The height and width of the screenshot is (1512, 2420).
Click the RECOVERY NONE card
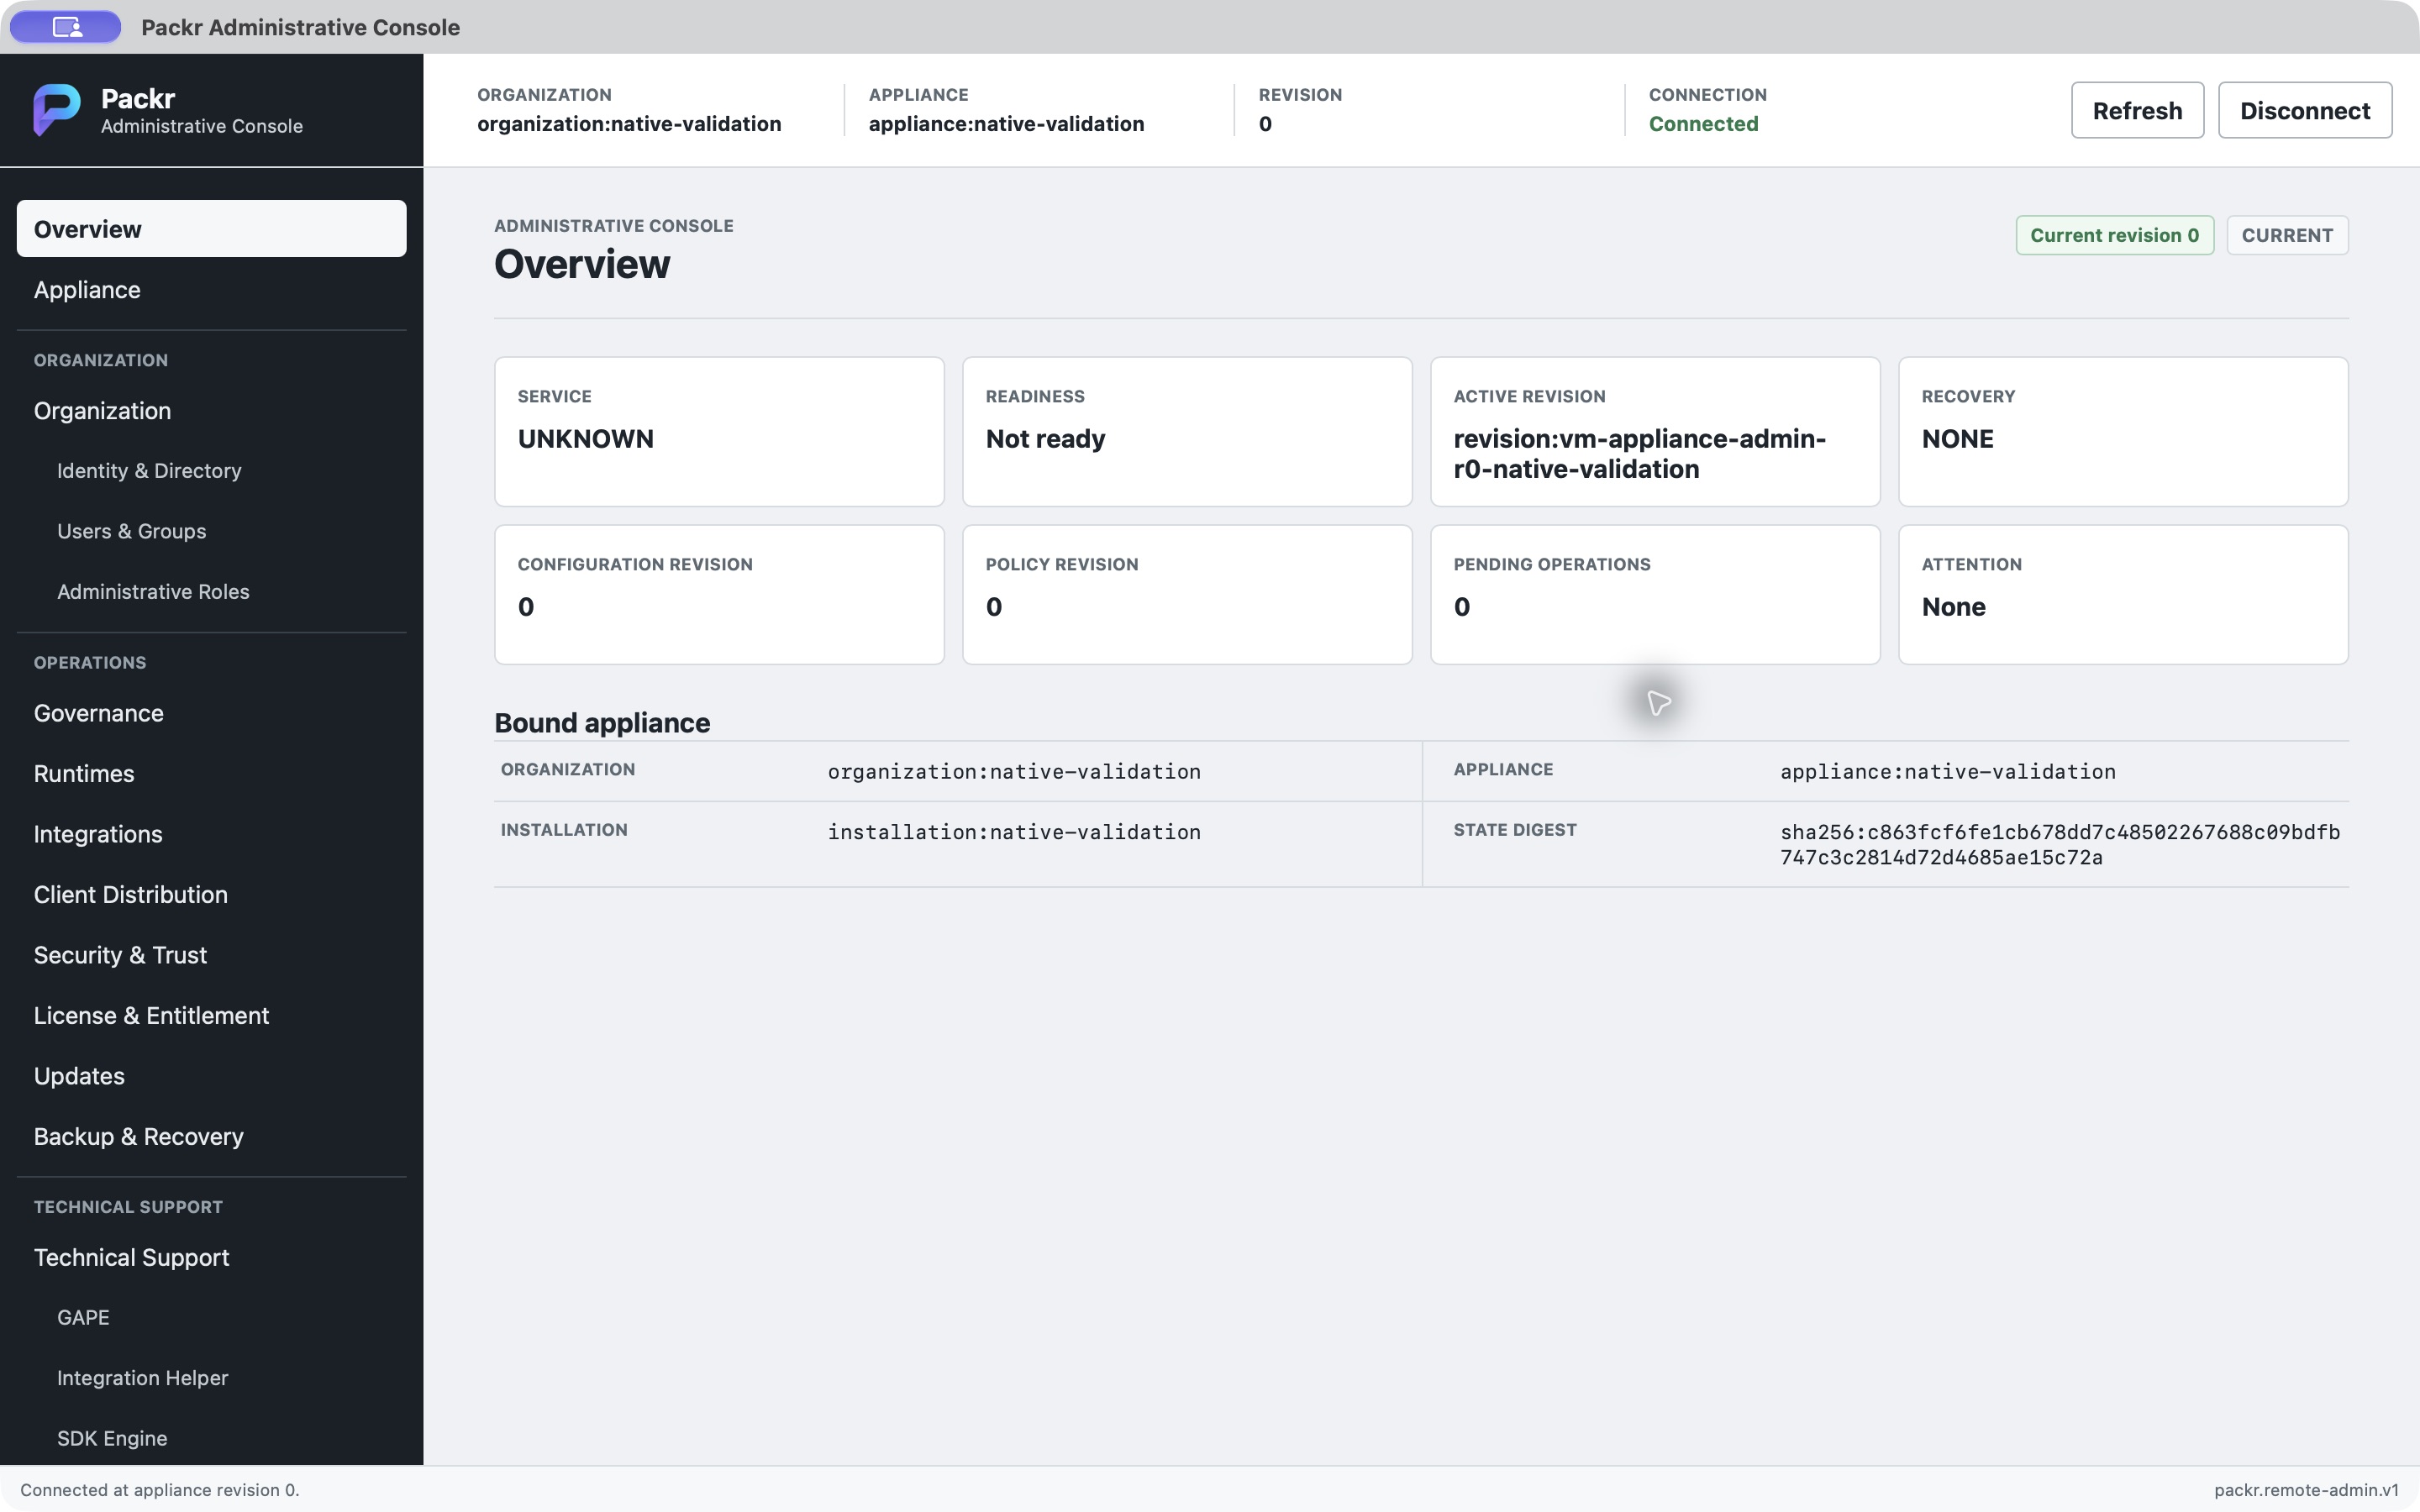(x=2123, y=432)
